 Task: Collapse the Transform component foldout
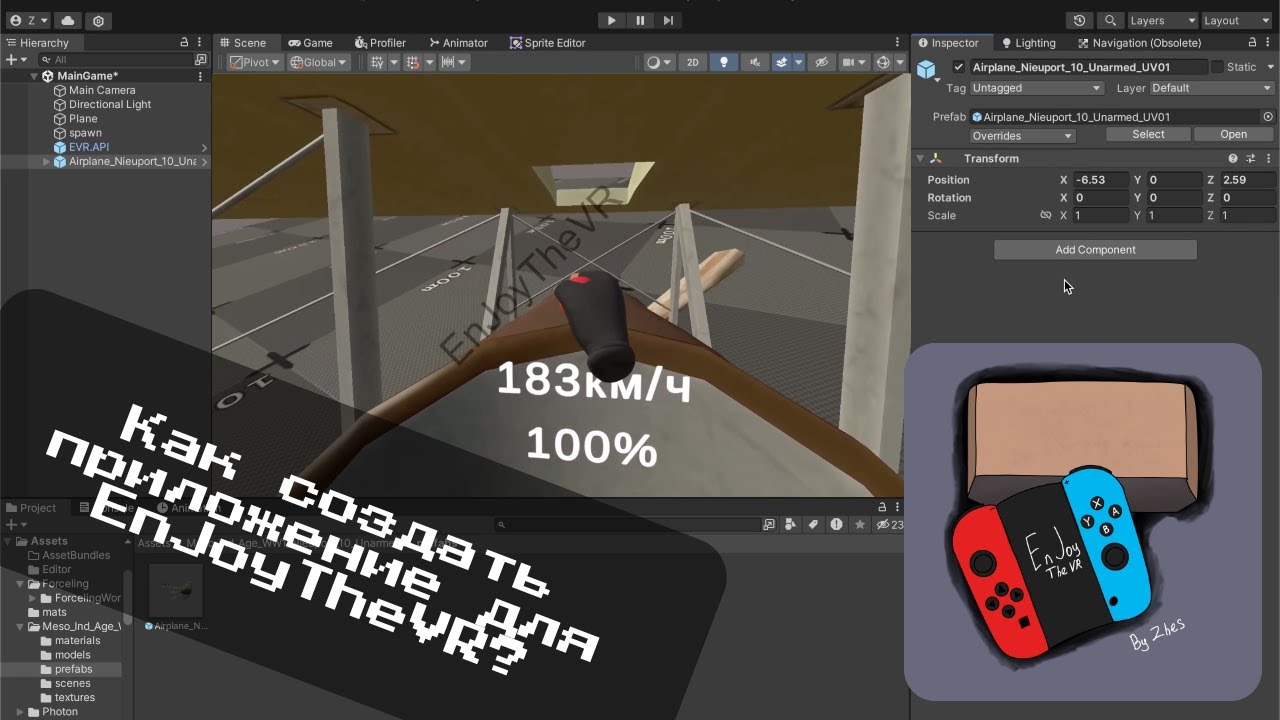point(920,158)
